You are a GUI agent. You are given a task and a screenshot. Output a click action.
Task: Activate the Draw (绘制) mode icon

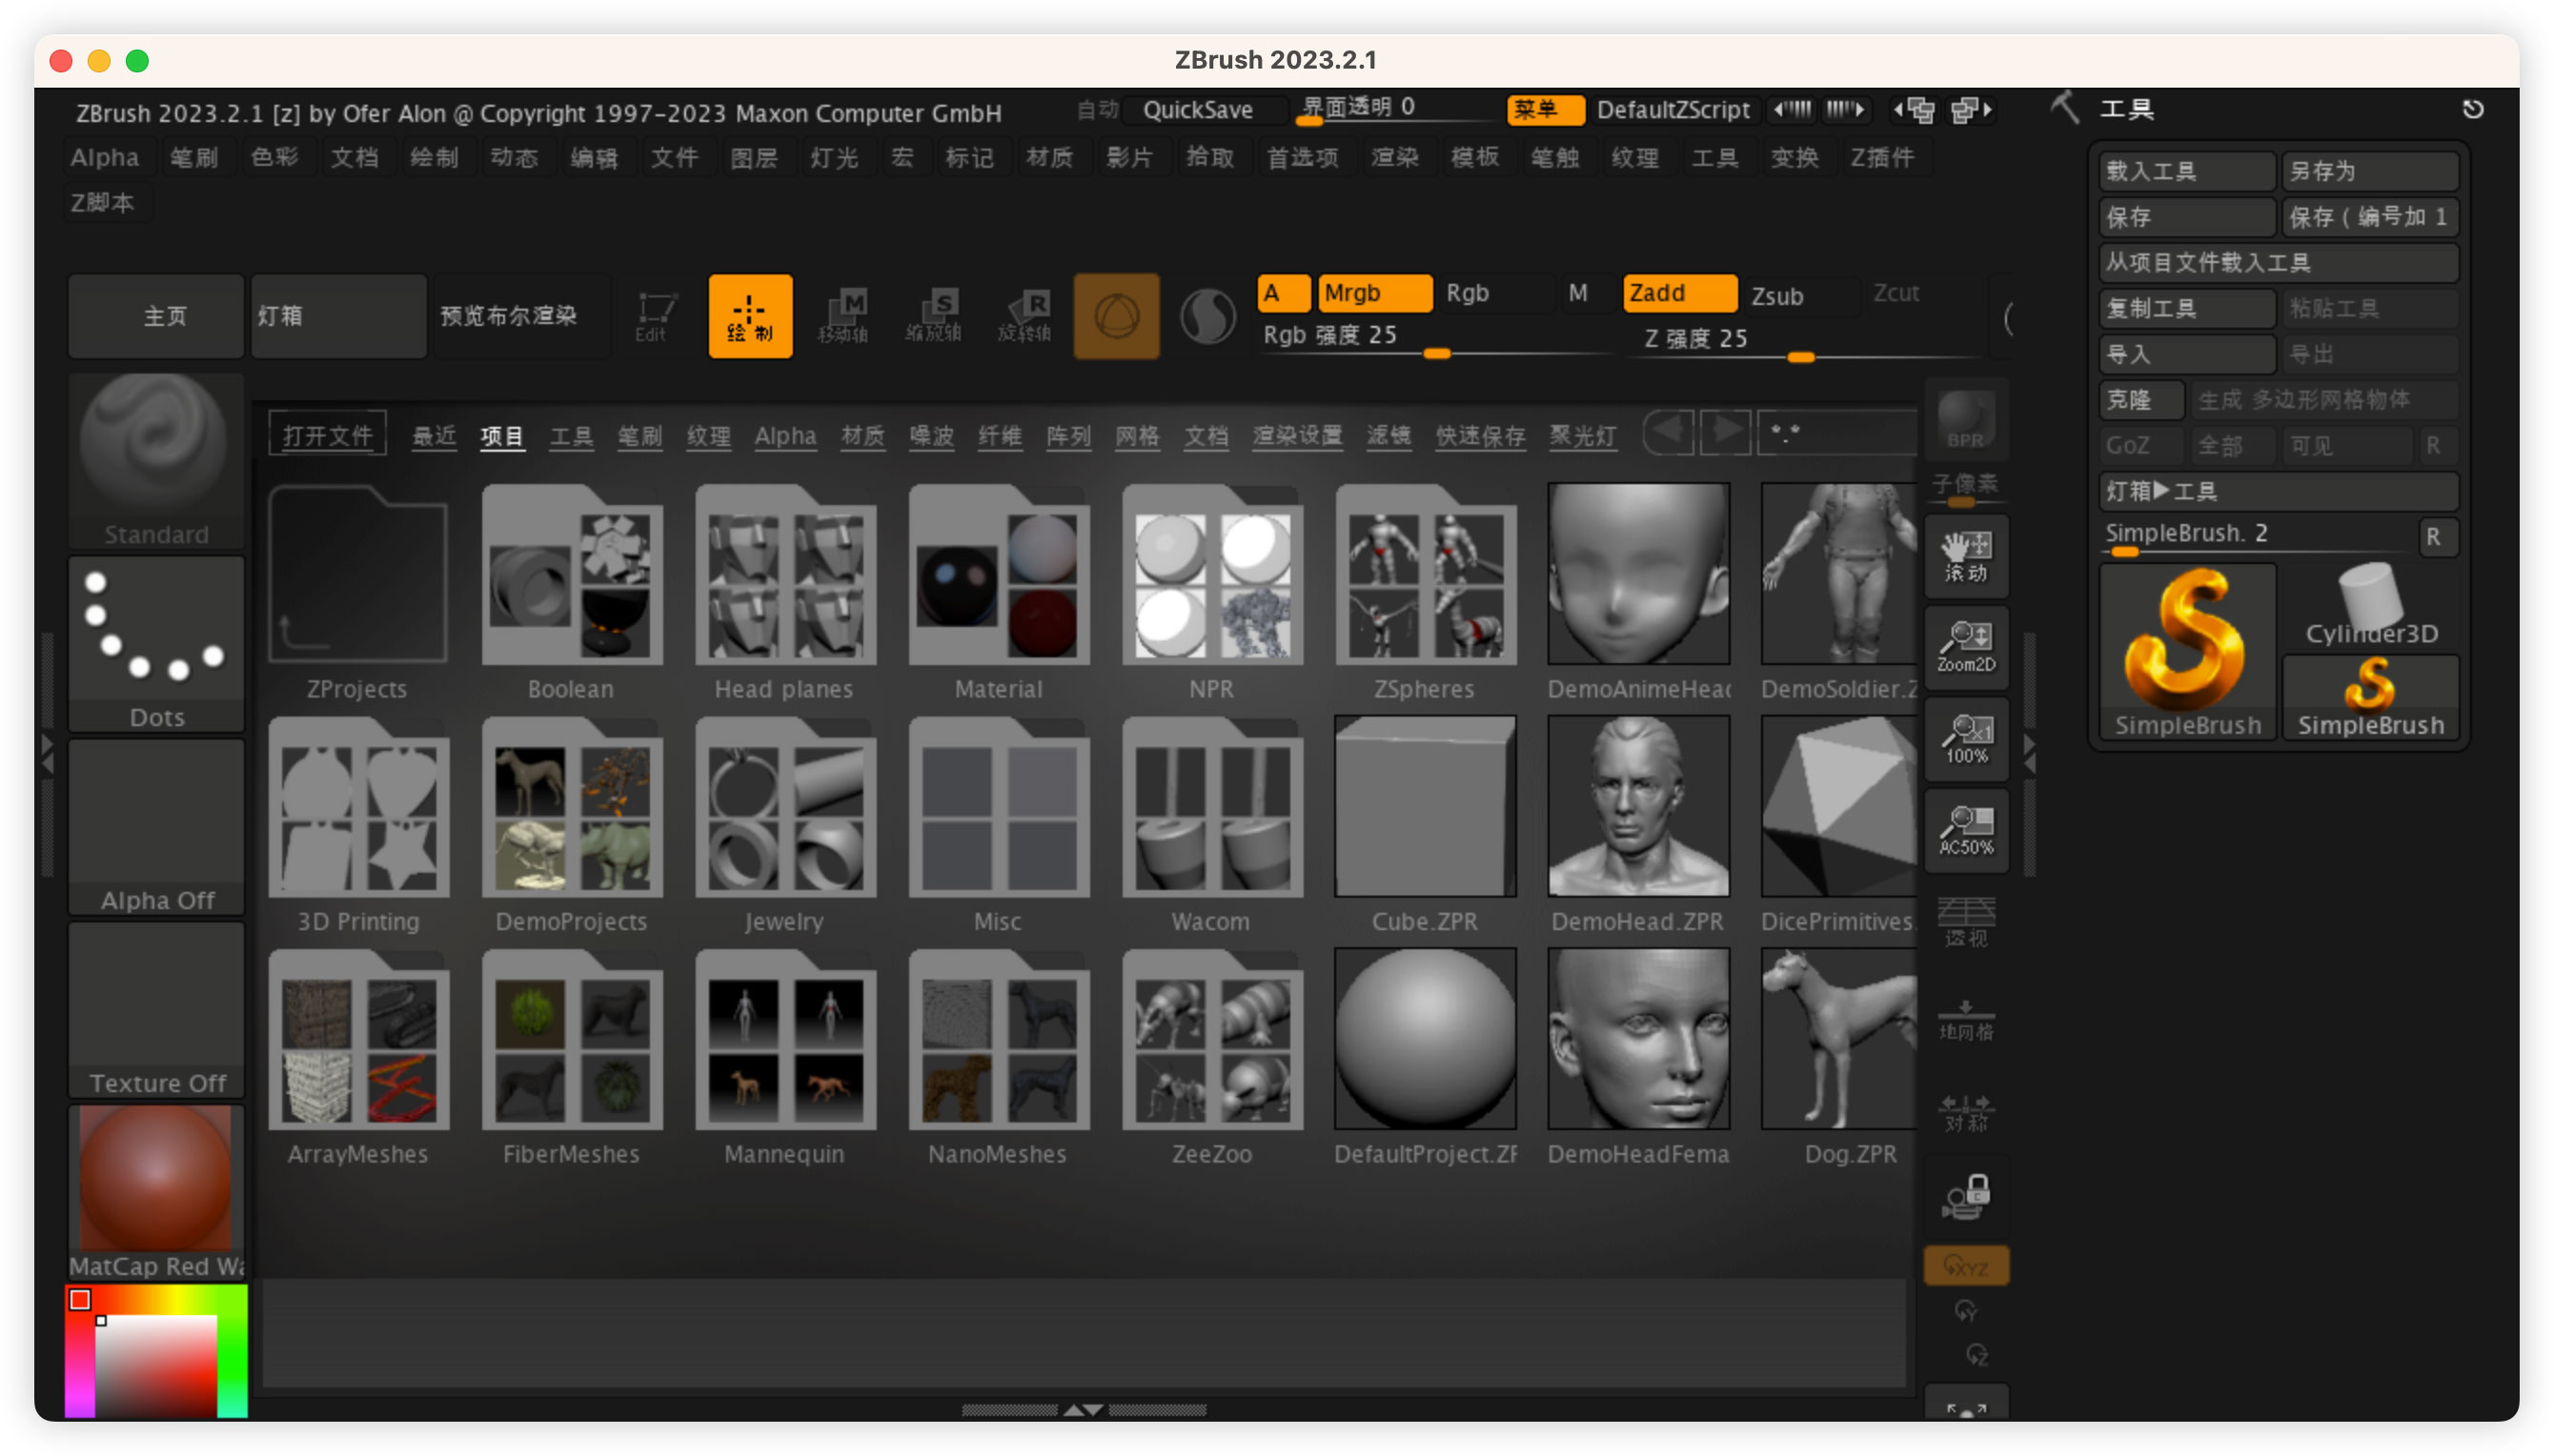(x=750, y=316)
